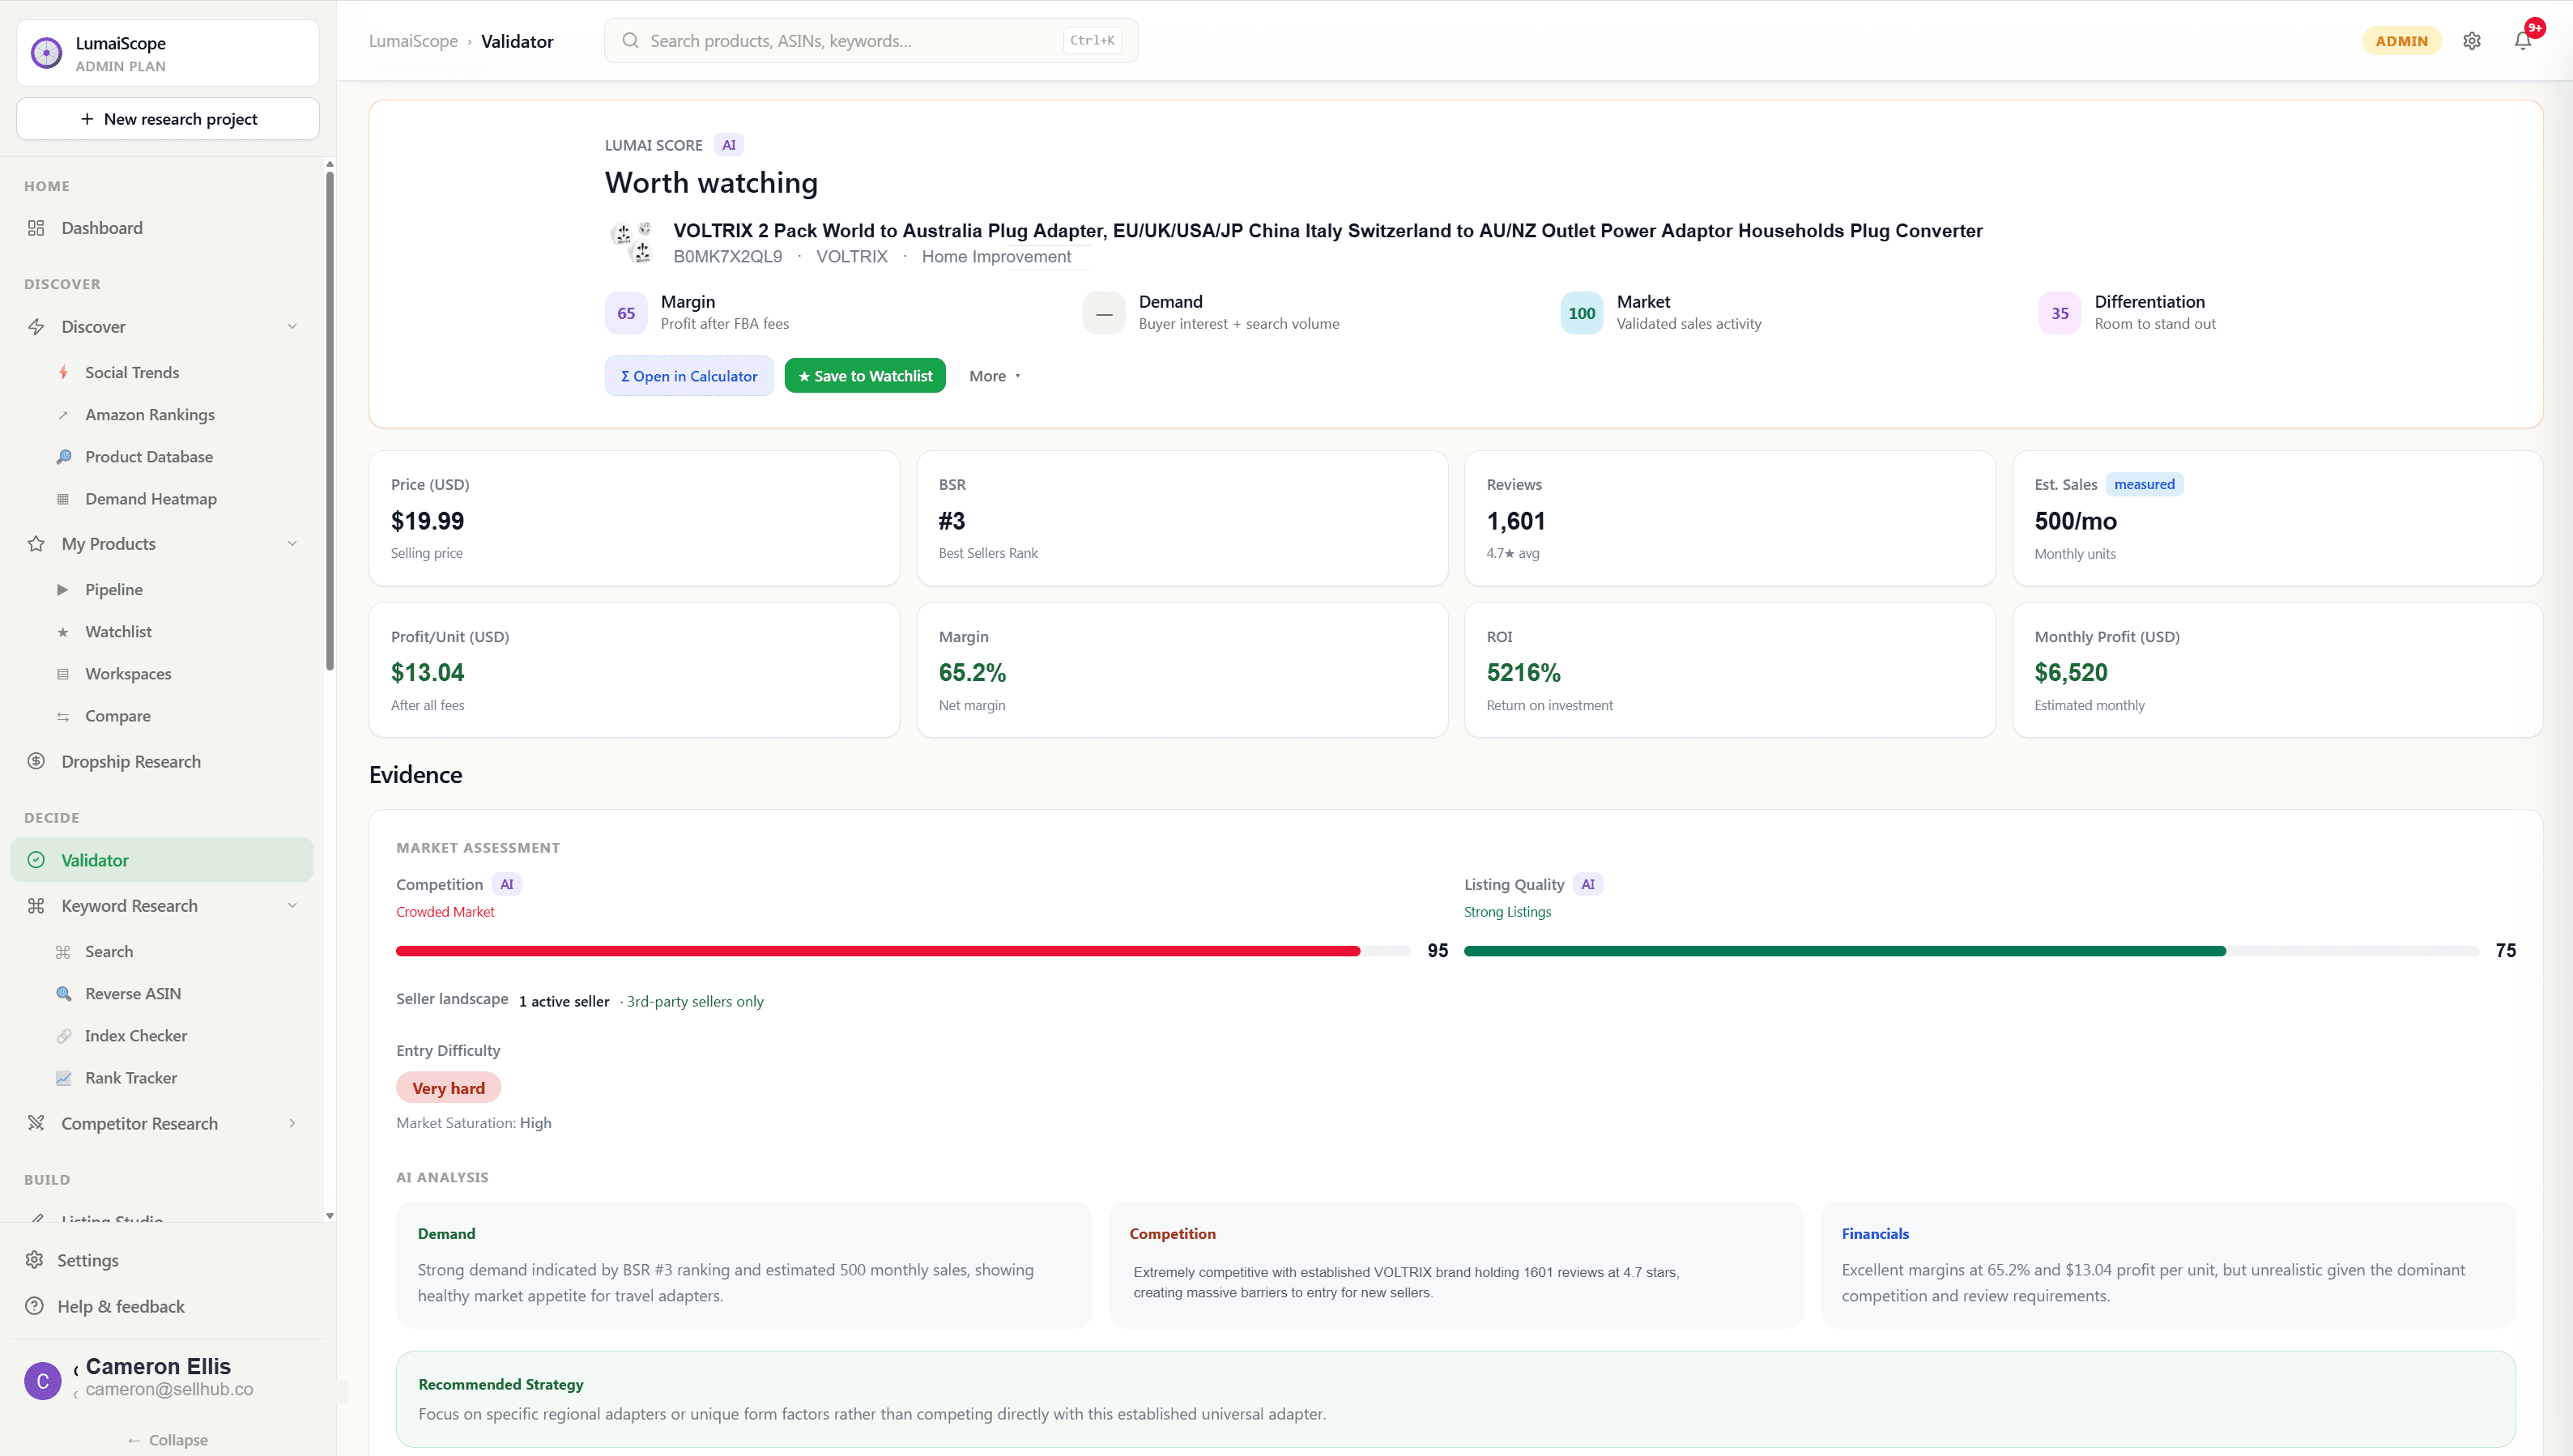Navigate to the Pipeline
Screen dimensions: 2573x1456
(x=114, y=590)
